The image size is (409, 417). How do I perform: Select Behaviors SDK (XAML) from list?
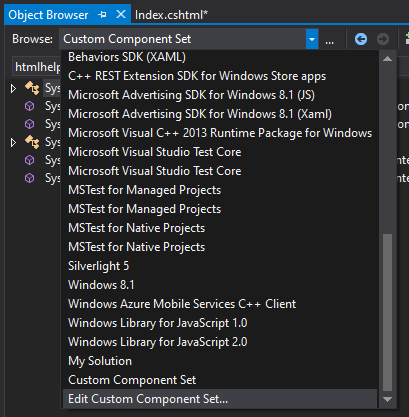point(220,57)
